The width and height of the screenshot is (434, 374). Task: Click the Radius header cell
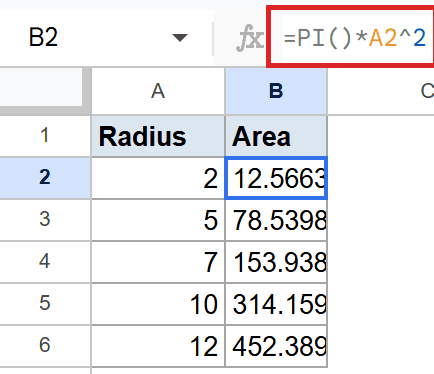click(x=158, y=136)
